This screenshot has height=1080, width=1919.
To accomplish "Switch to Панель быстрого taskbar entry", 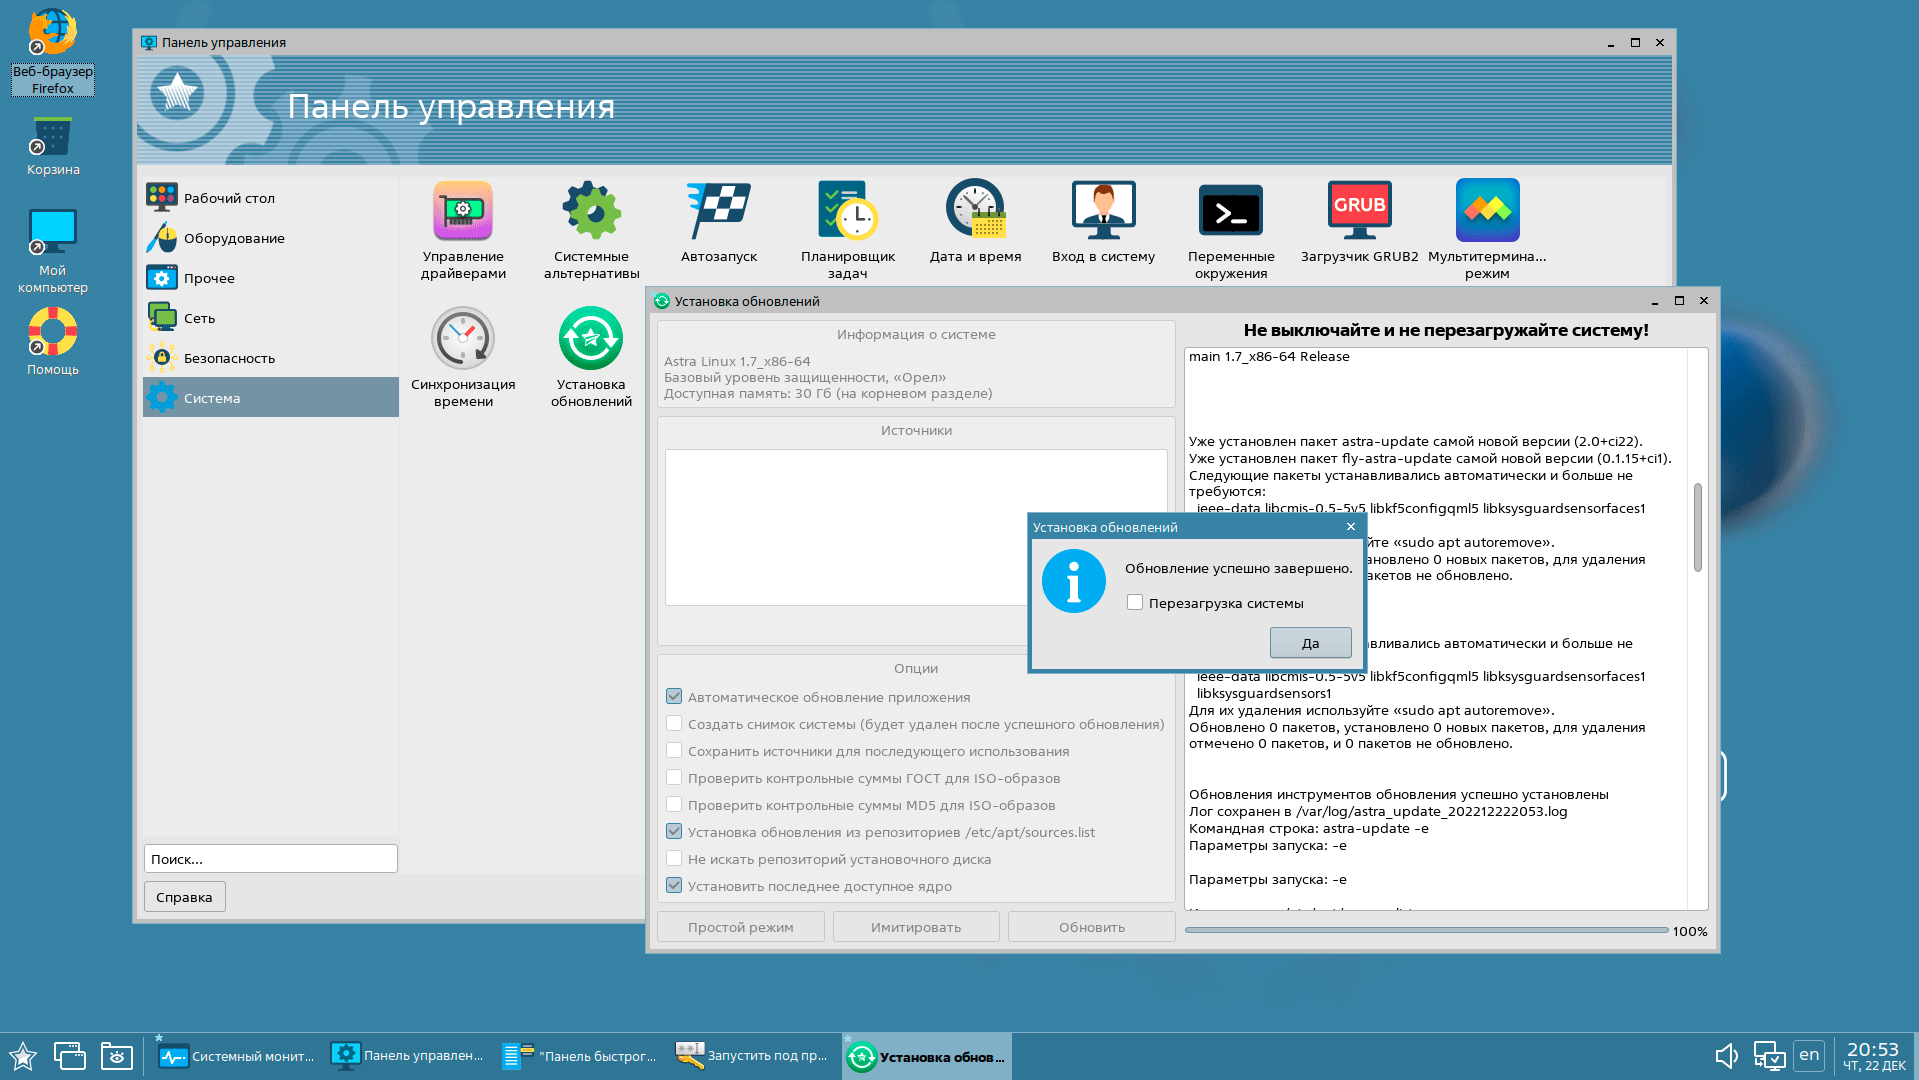I will pos(580,1056).
